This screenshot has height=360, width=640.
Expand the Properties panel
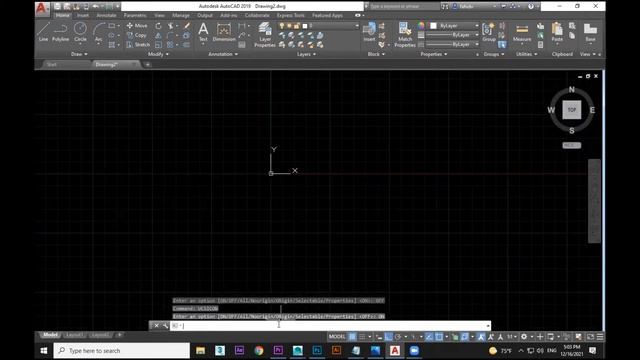[x=433, y=54]
